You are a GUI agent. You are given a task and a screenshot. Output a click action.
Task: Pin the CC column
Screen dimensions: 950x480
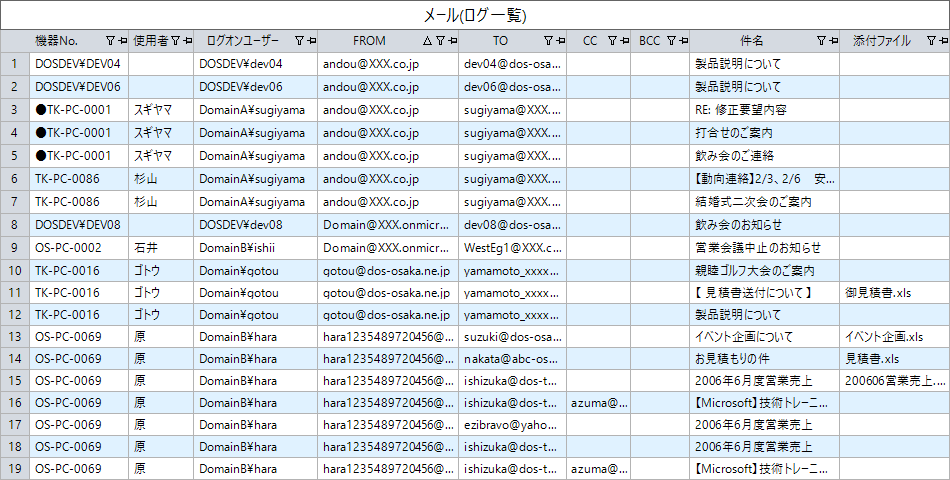pyautogui.click(x=625, y=41)
